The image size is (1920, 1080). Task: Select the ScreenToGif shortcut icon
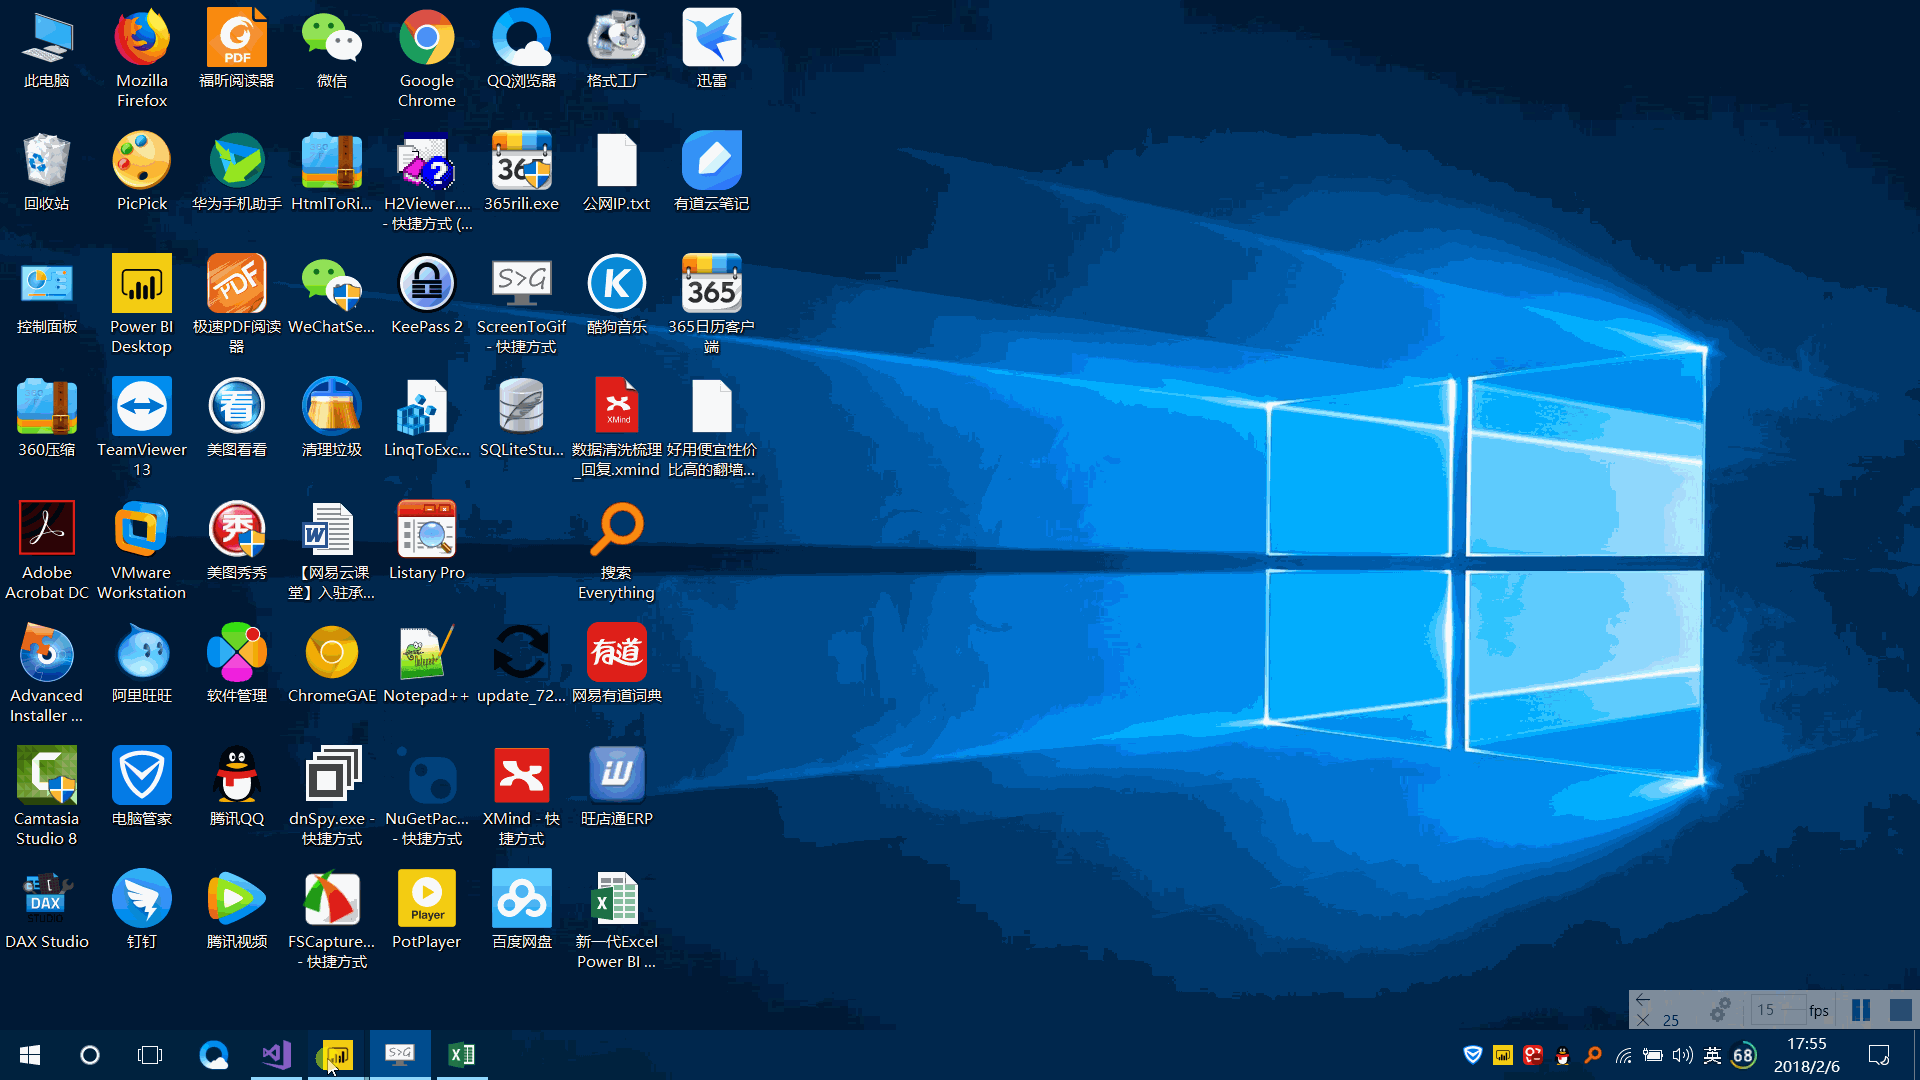coord(522,304)
